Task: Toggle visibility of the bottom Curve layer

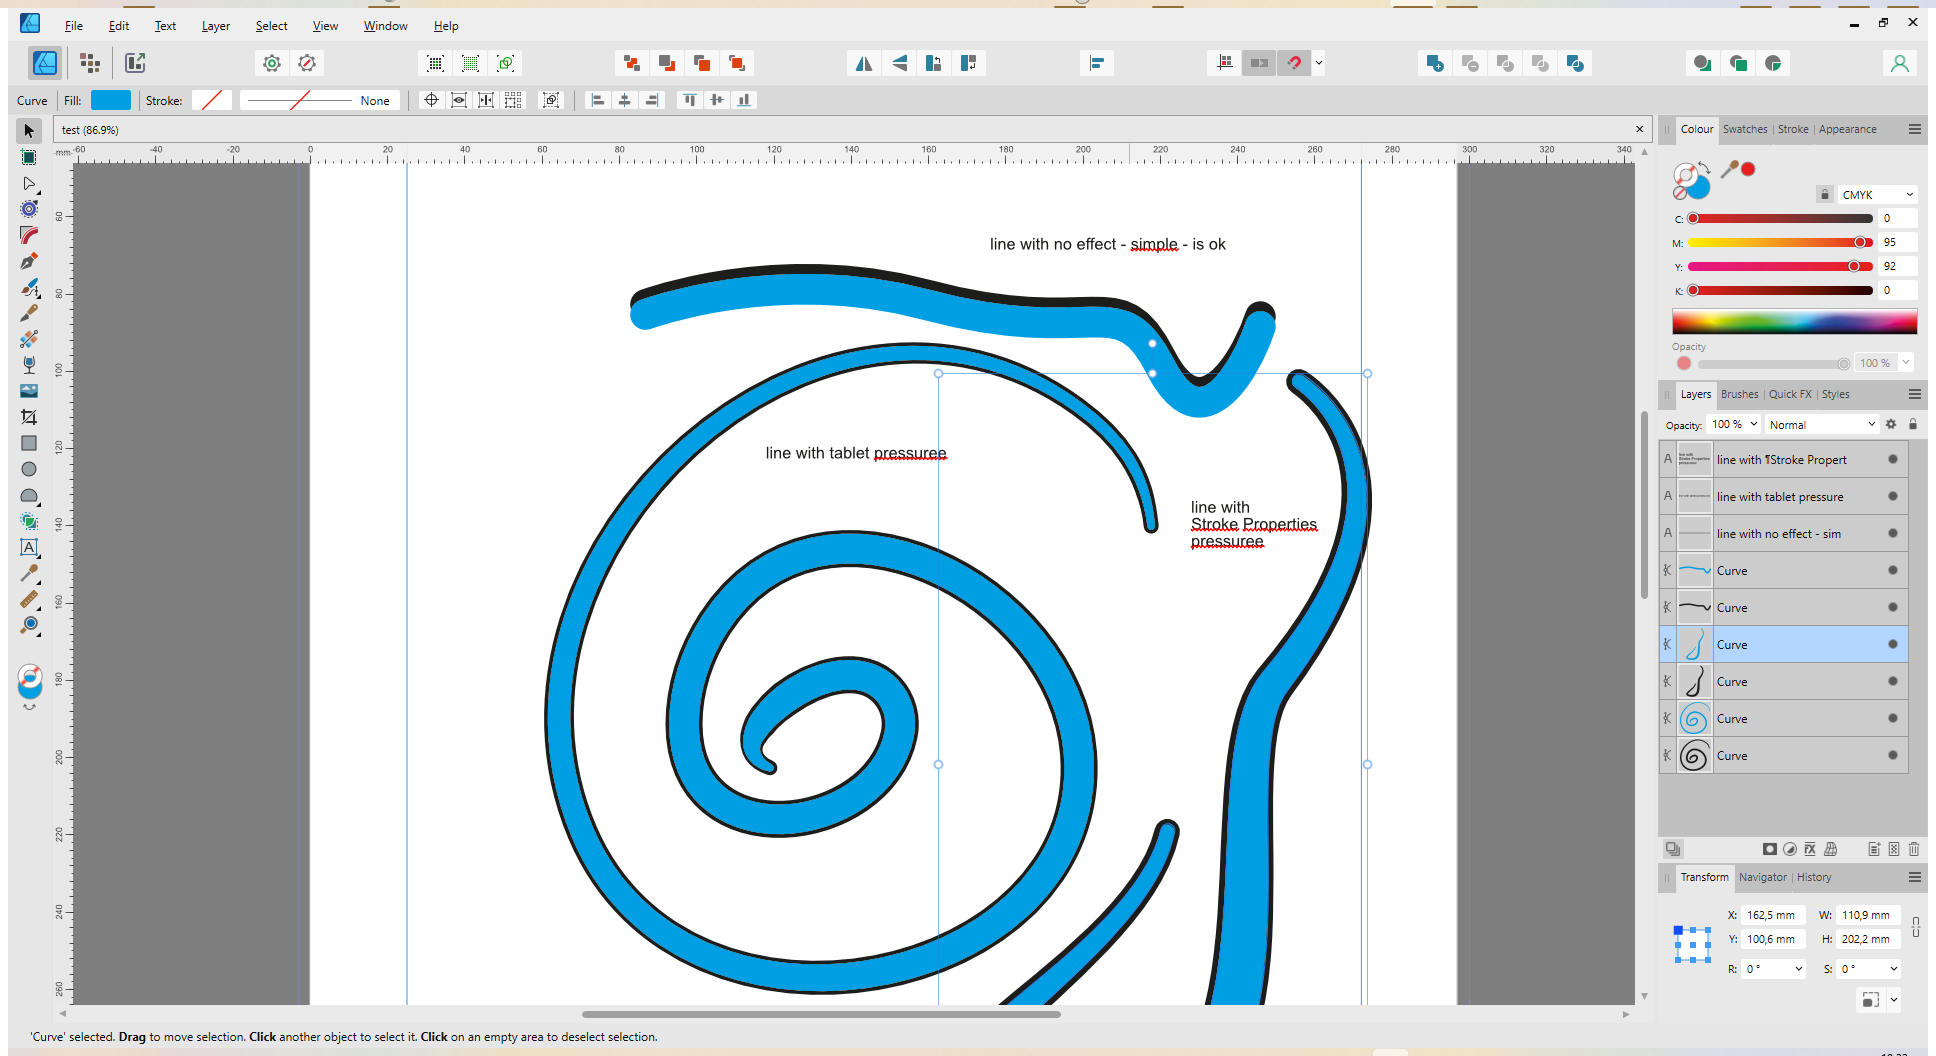Action: [x=1893, y=755]
